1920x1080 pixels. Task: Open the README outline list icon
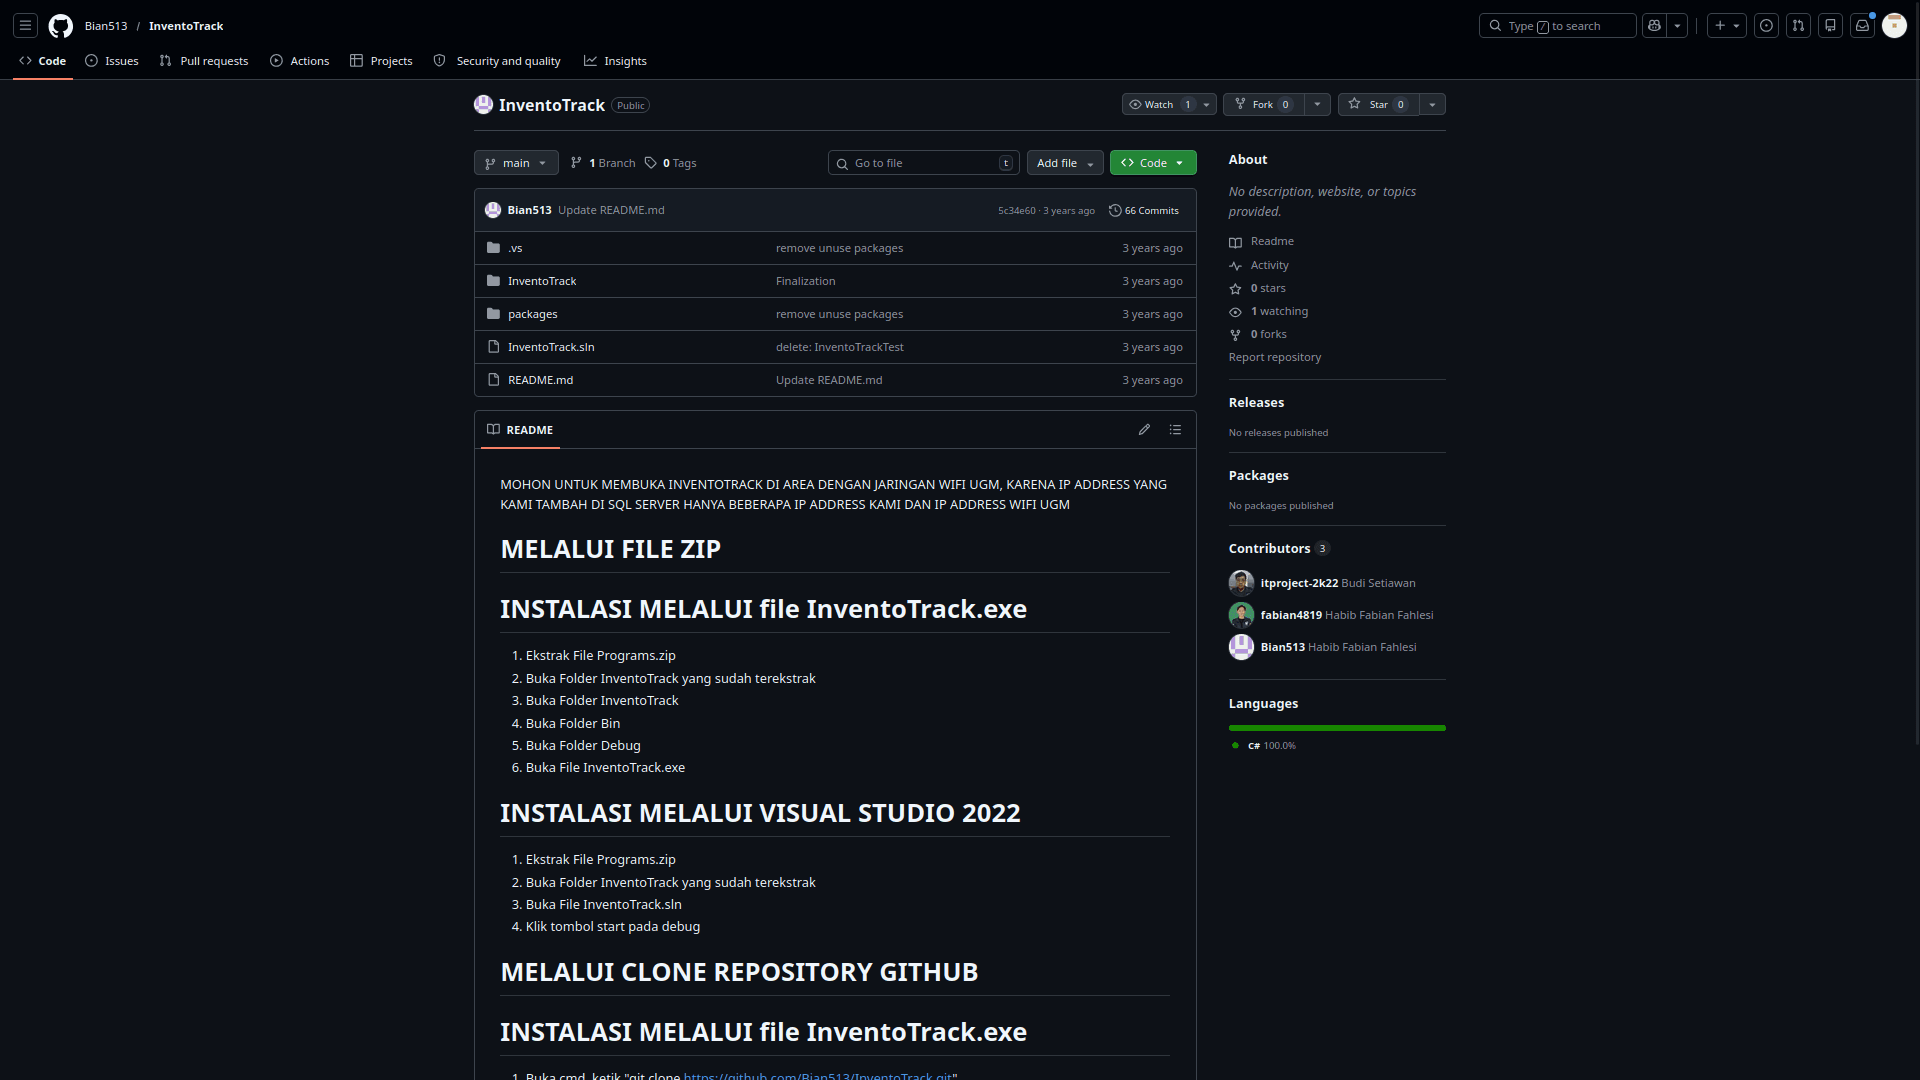1176,430
